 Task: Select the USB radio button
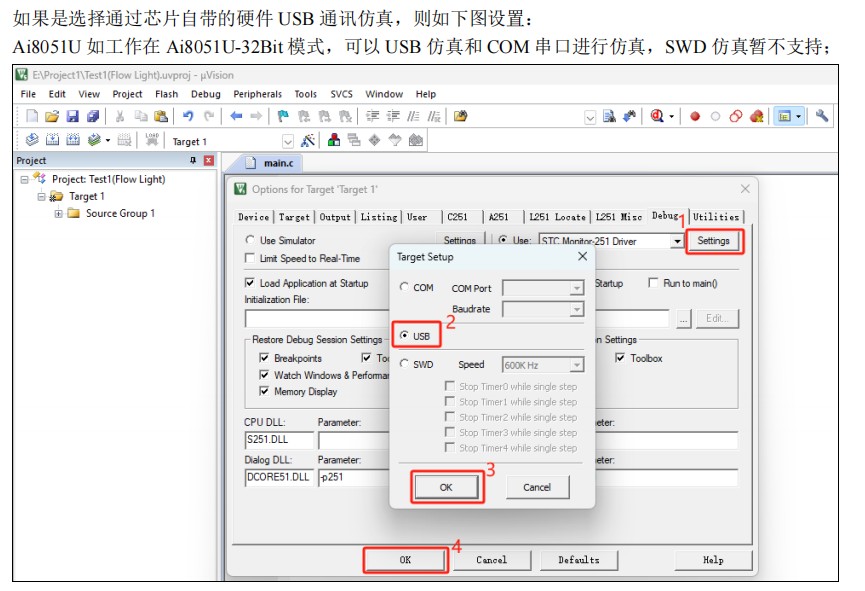[x=404, y=336]
